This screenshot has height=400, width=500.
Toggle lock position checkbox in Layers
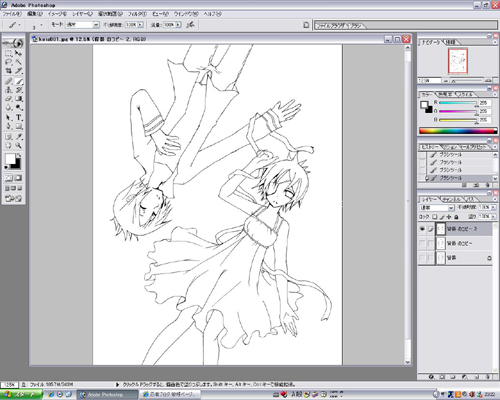[x=449, y=217]
